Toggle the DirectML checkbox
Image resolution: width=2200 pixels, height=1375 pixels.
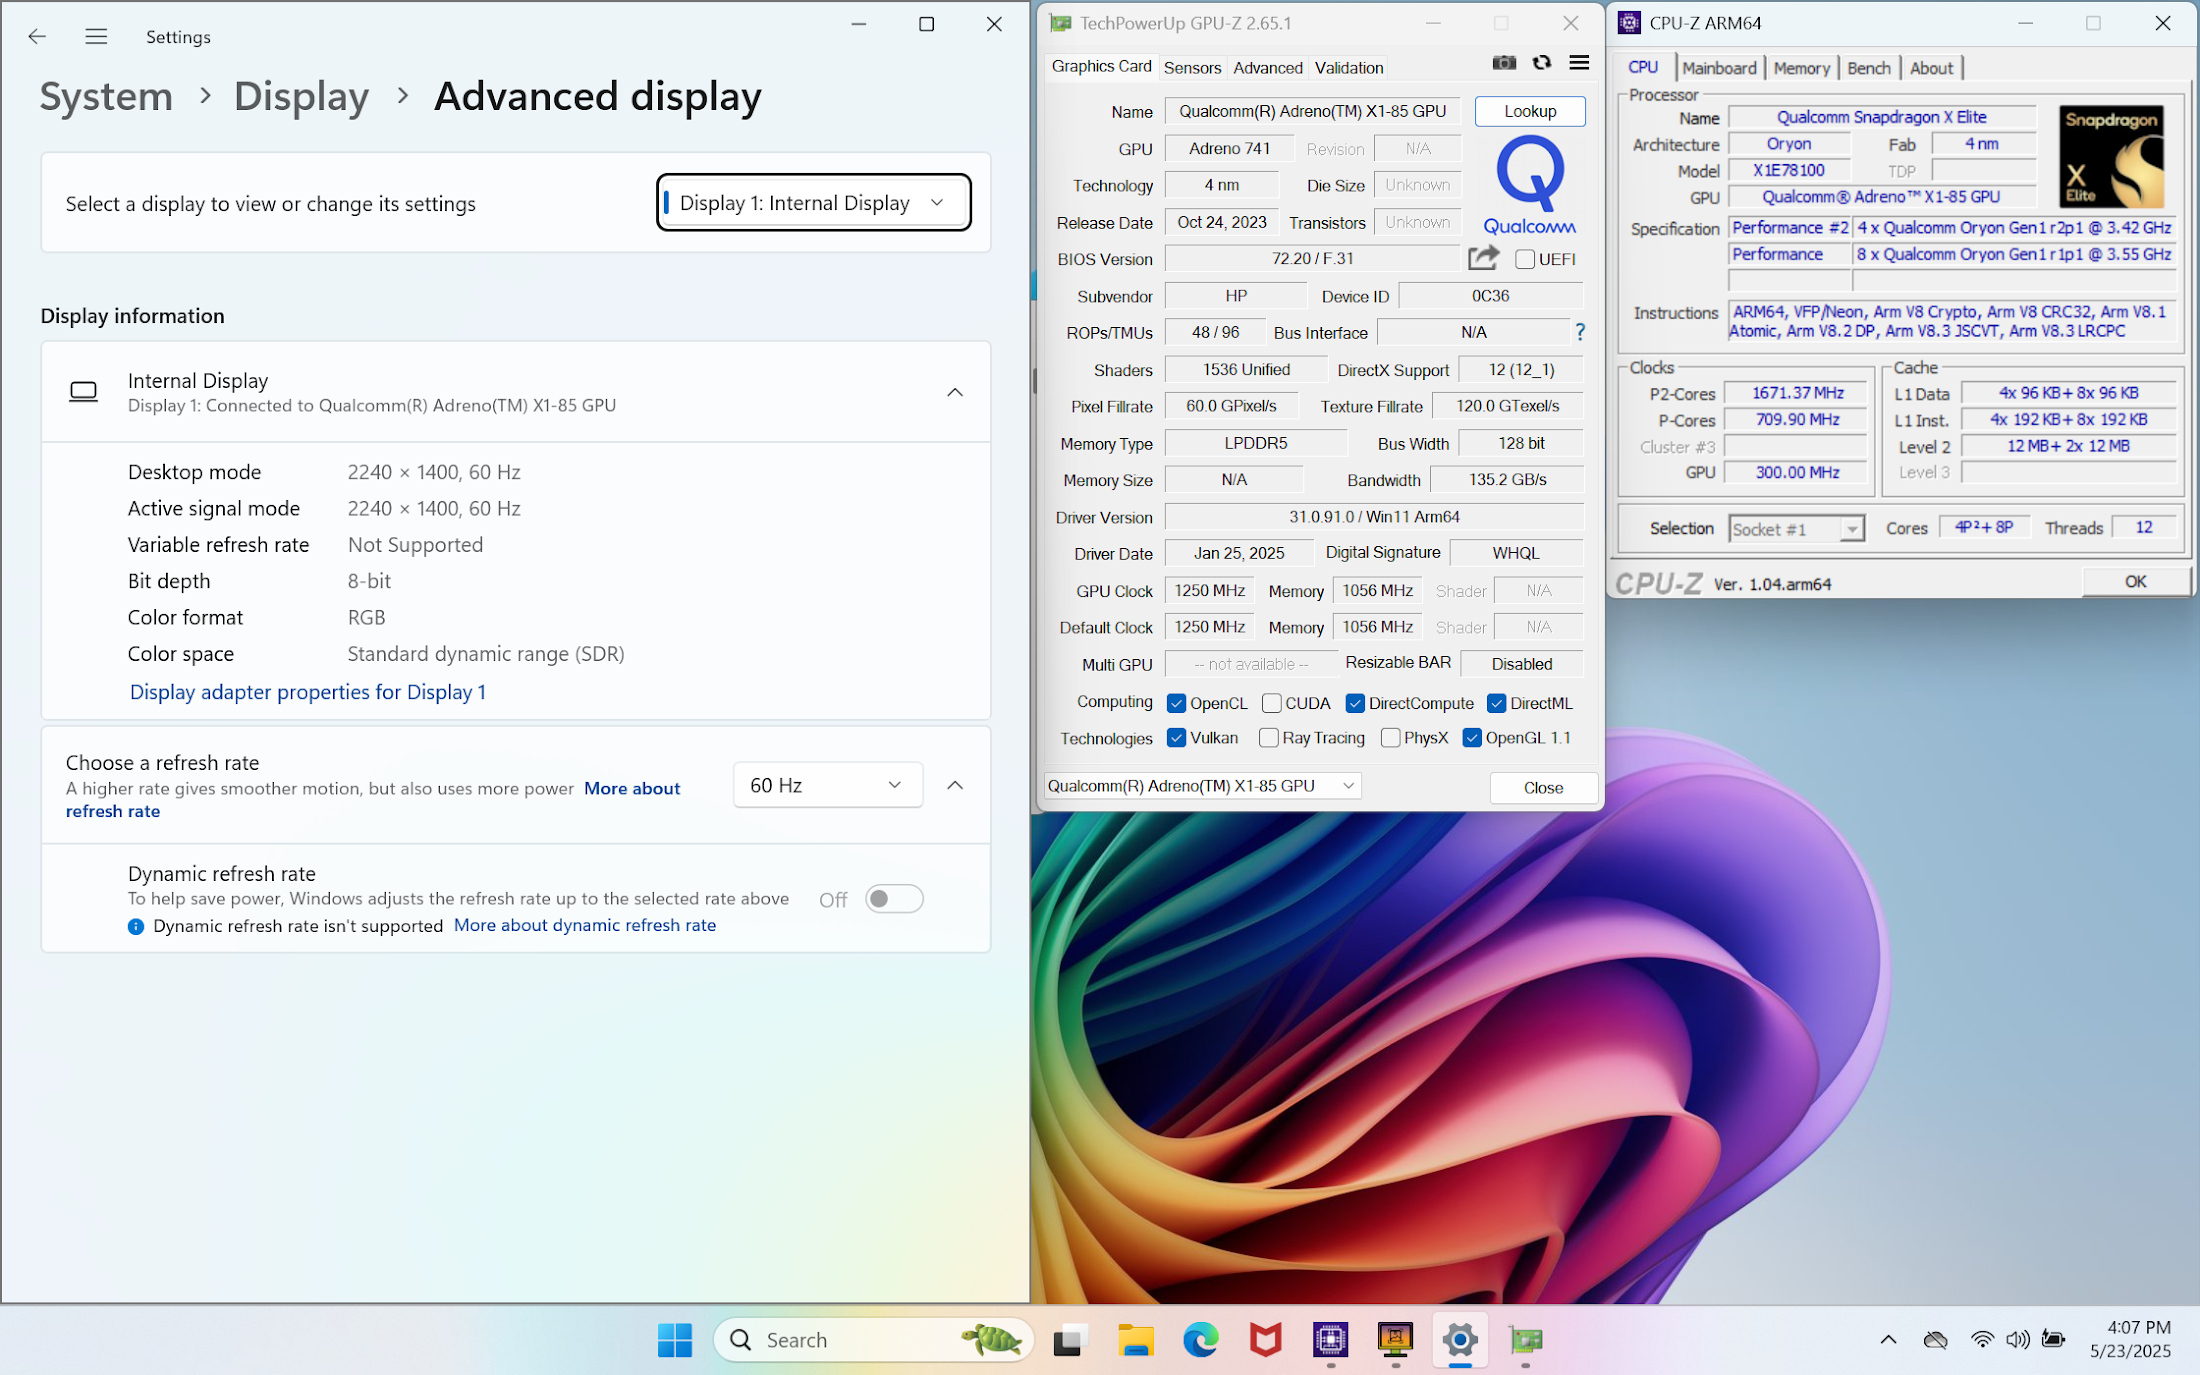tap(1496, 703)
